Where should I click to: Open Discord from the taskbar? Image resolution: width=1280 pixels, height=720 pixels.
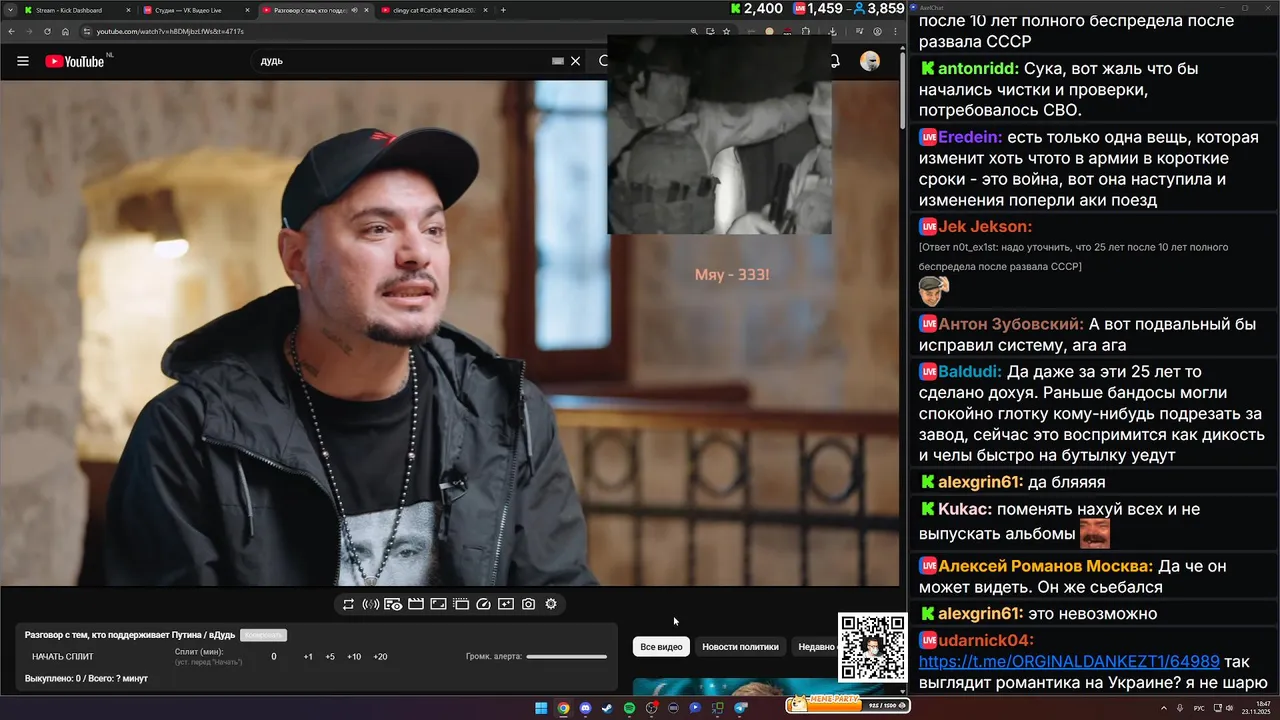[585, 708]
